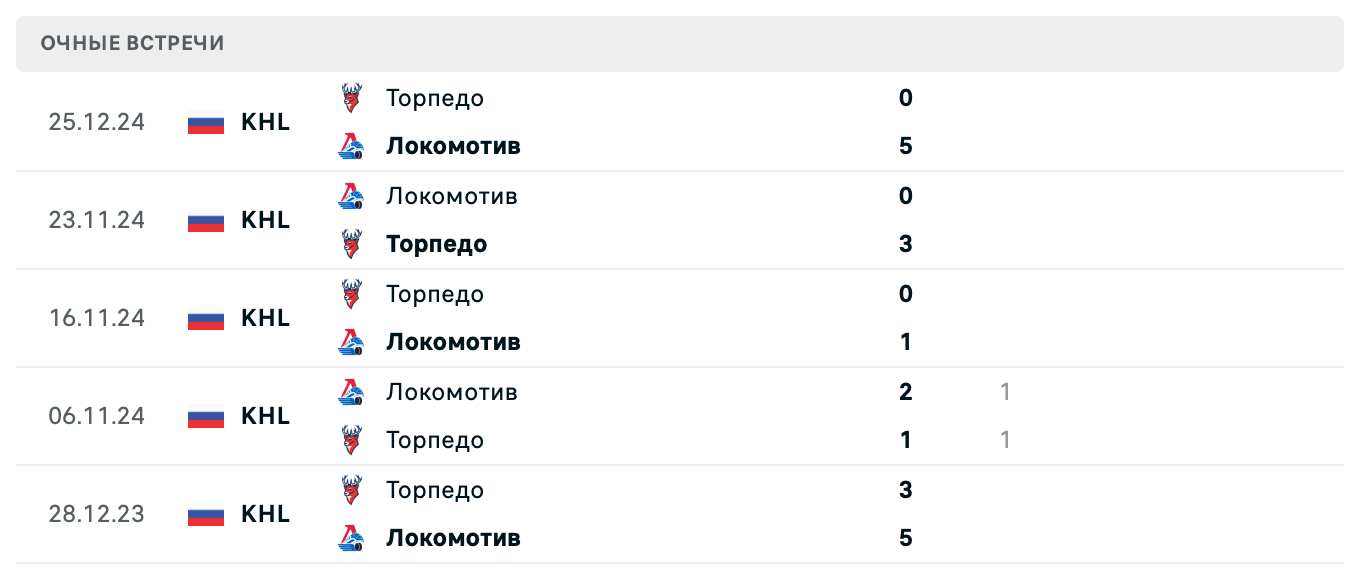1360x578 pixels.
Task: Click the overtime score 1 beside Торпедо on 06.11.24
Action: point(1005,439)
